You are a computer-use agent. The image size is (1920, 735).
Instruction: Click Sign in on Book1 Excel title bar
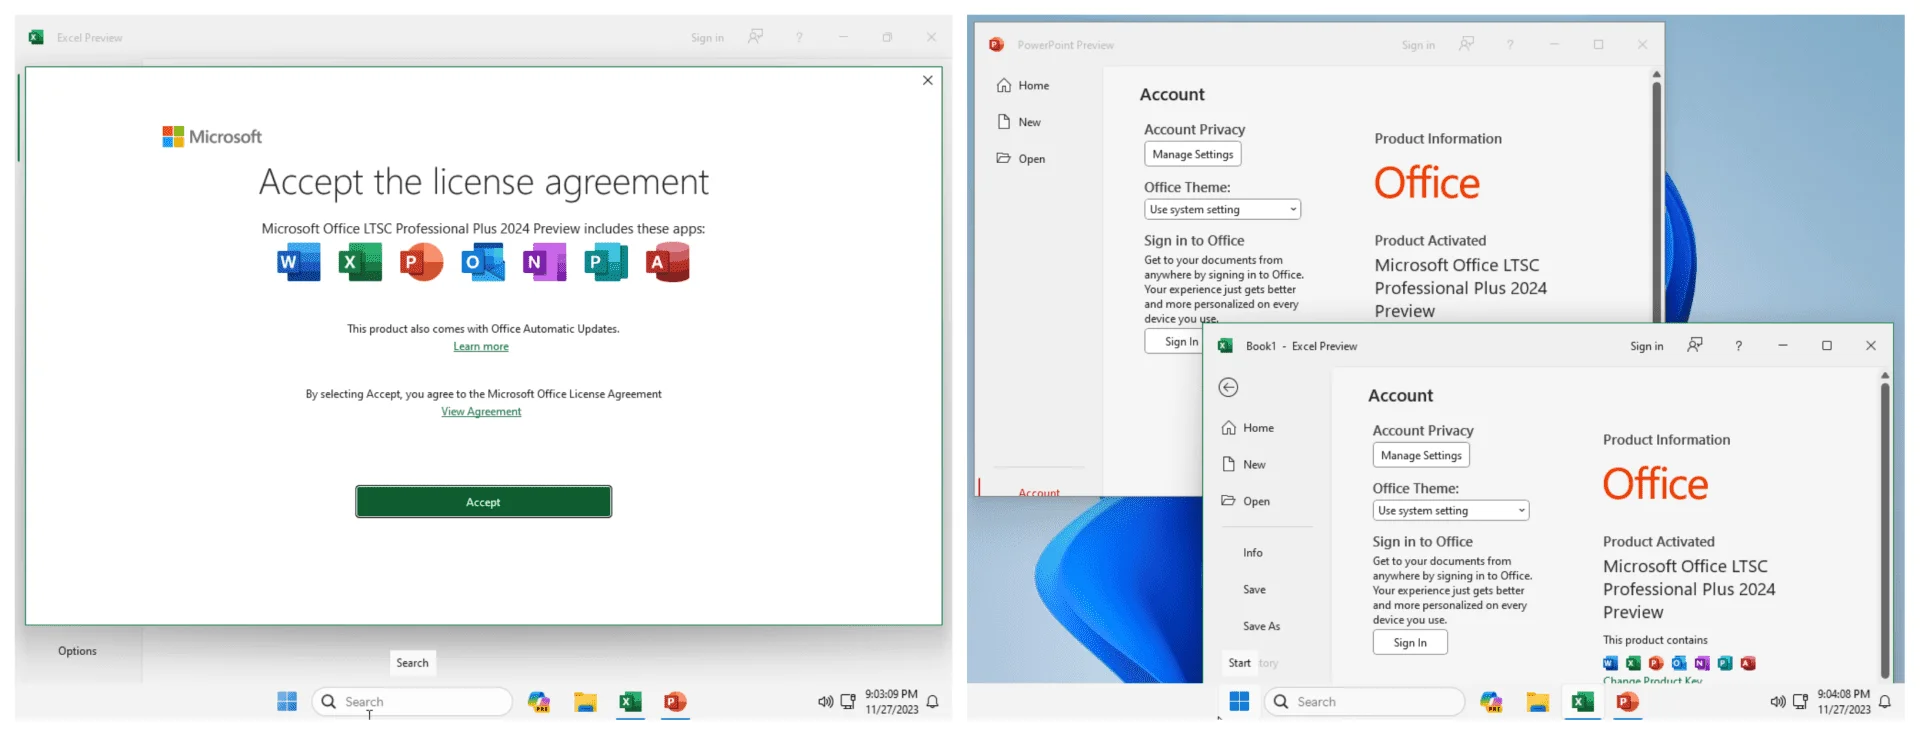1646,346
